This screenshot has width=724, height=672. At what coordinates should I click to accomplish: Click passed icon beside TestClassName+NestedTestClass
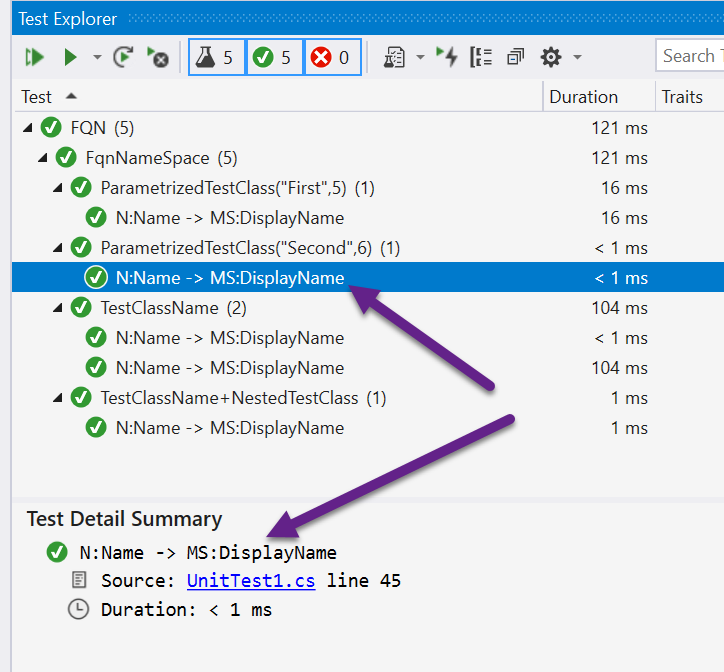pyautogui.click(x=81, y=398)
